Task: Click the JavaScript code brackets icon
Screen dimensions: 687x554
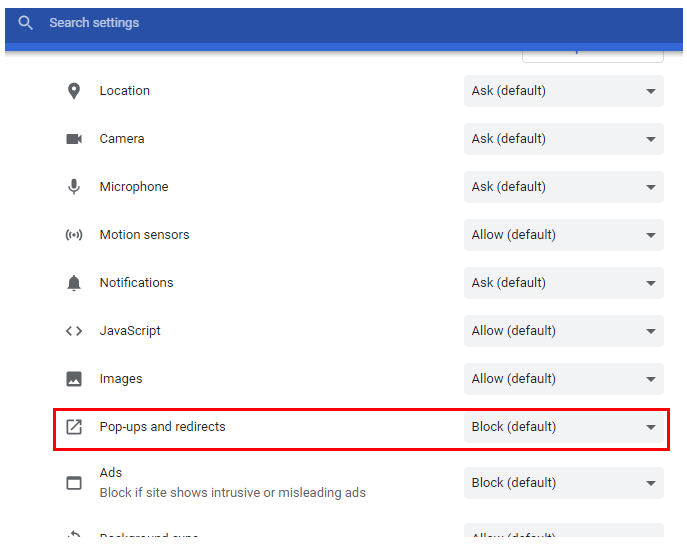Action: [x=74, y=331]
